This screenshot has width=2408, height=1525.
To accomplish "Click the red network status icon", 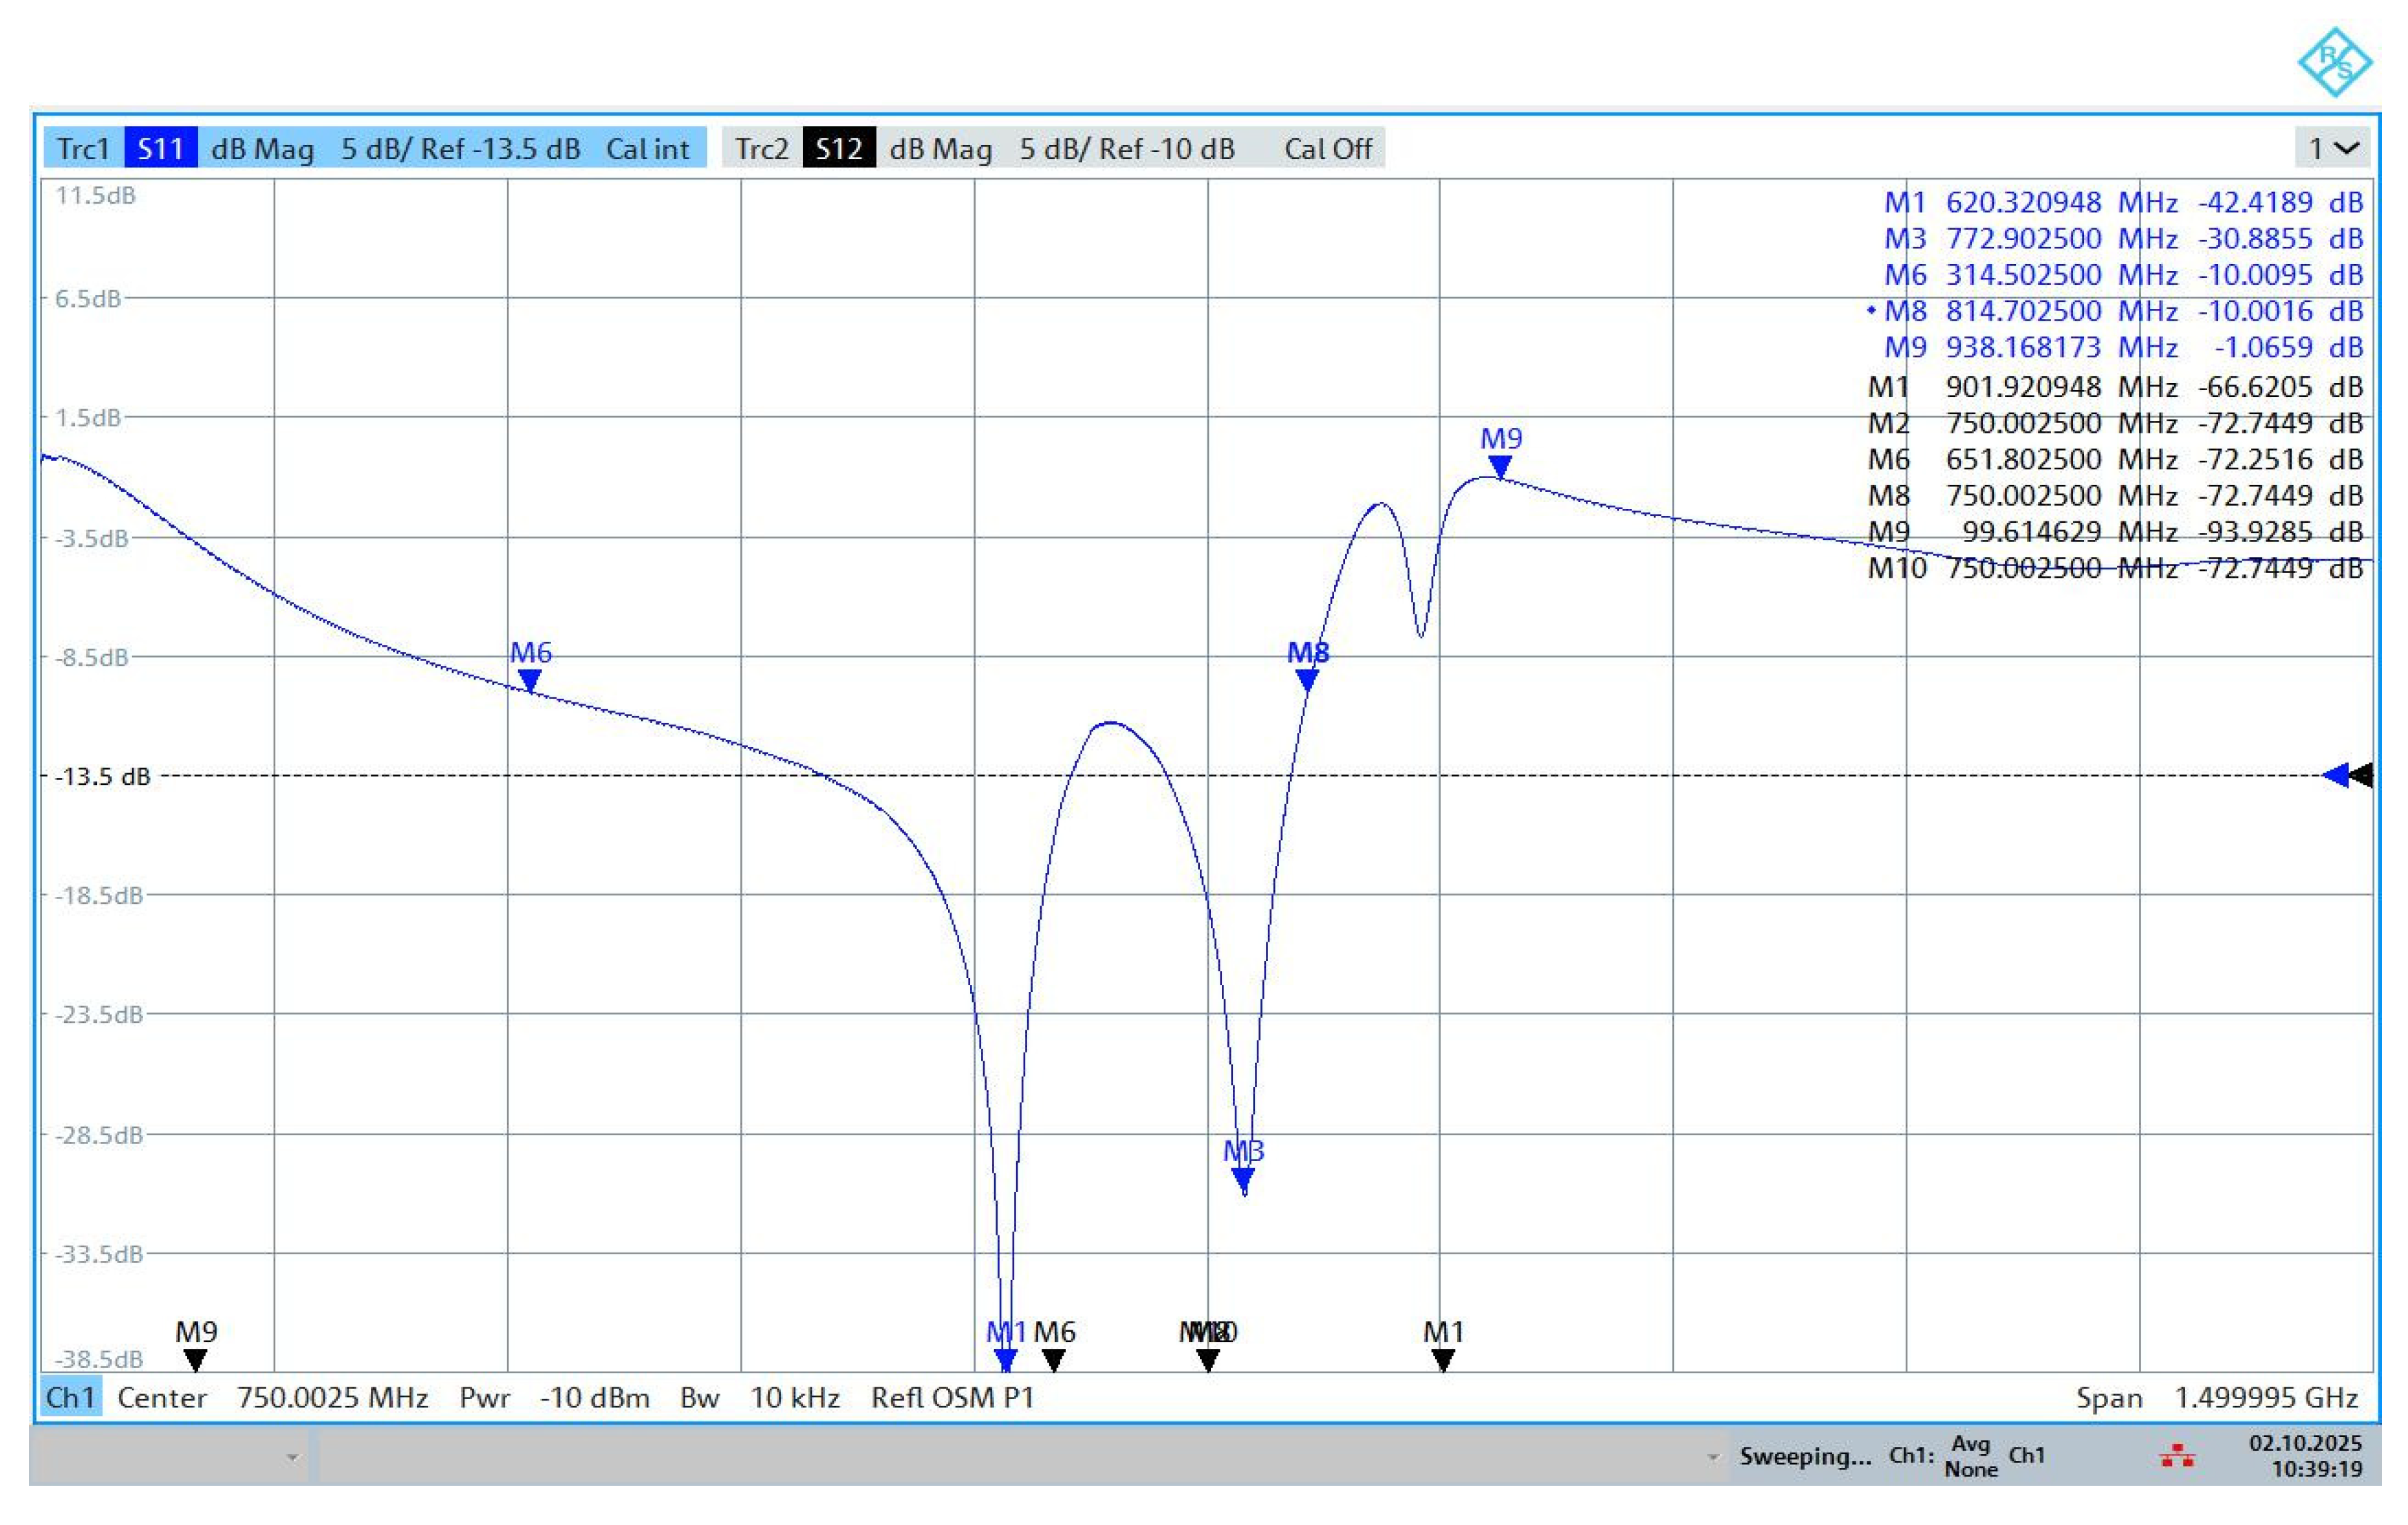I will [x=2177, y=1455].
